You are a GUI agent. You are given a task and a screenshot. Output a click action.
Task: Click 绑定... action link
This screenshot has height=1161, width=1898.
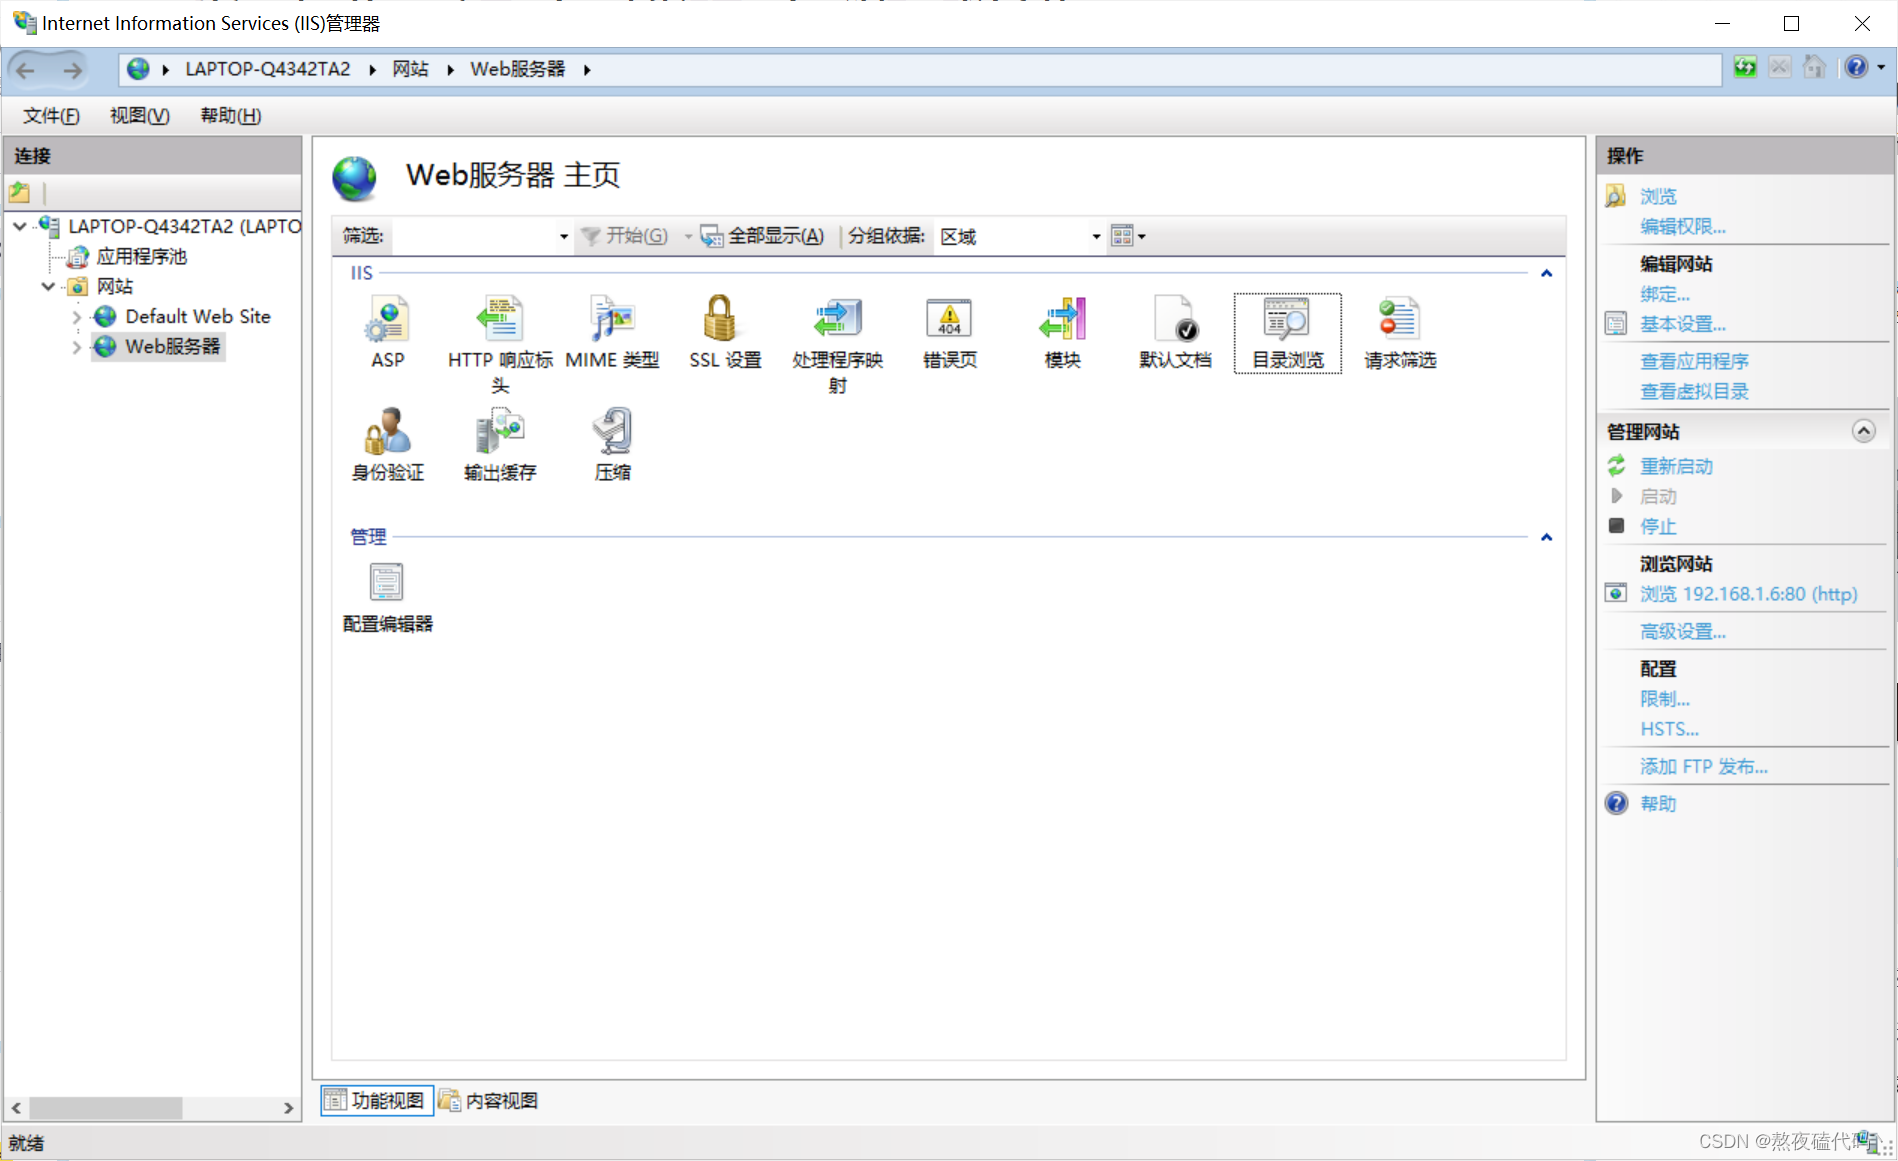click(x=1665, y=295)
